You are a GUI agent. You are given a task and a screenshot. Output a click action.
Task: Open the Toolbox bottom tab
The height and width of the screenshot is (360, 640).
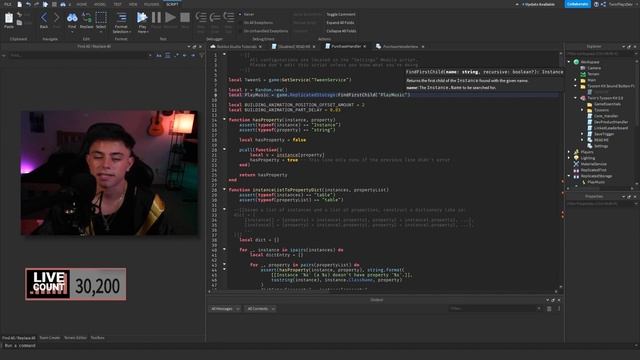(x=98, y=338)
